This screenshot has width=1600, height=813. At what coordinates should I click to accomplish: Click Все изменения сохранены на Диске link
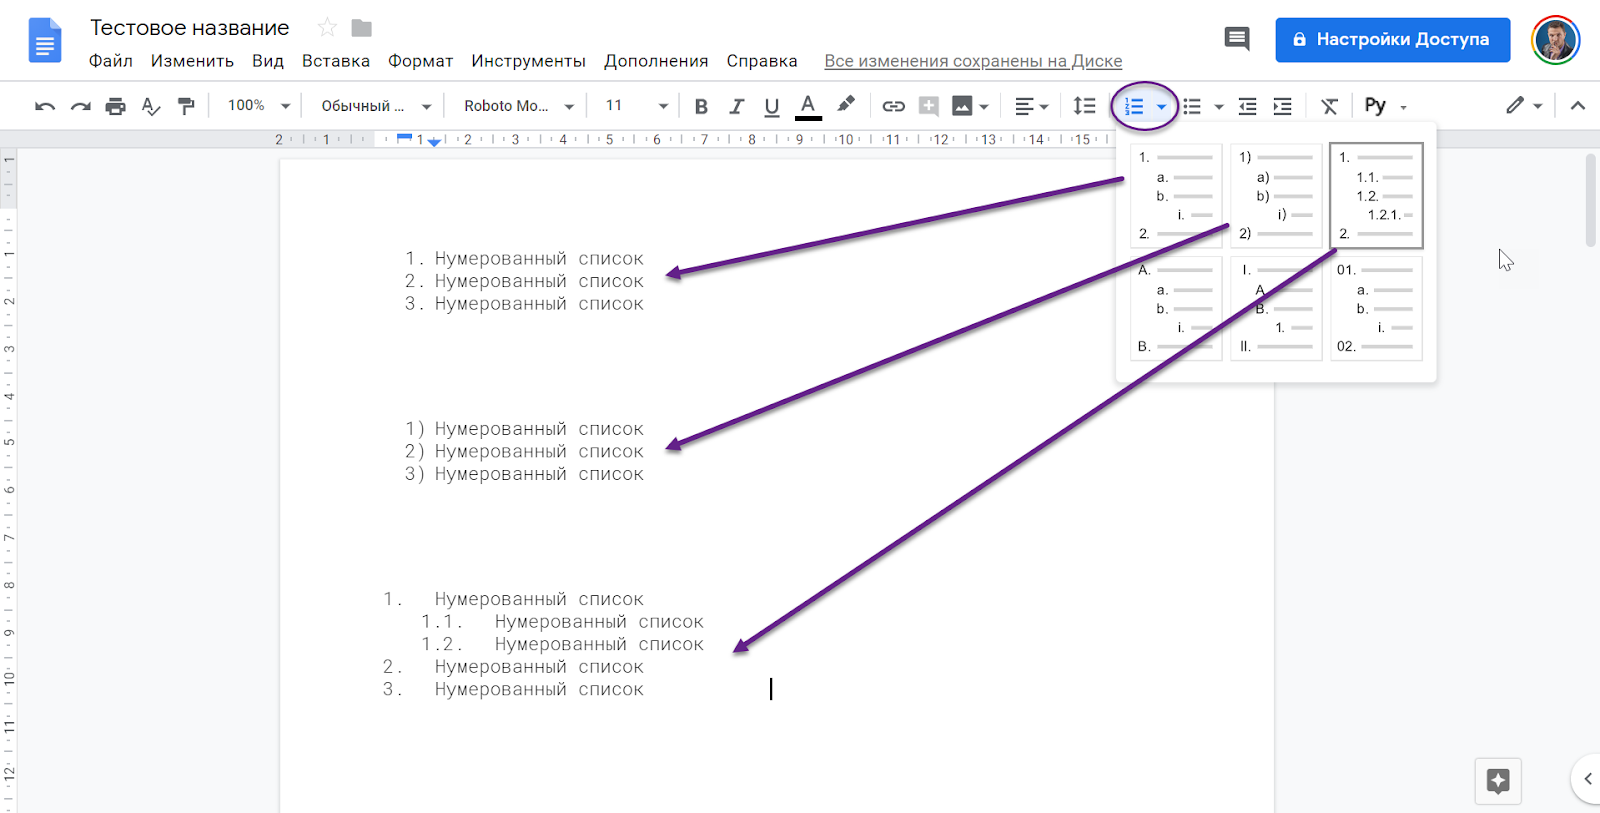point(973,61)
